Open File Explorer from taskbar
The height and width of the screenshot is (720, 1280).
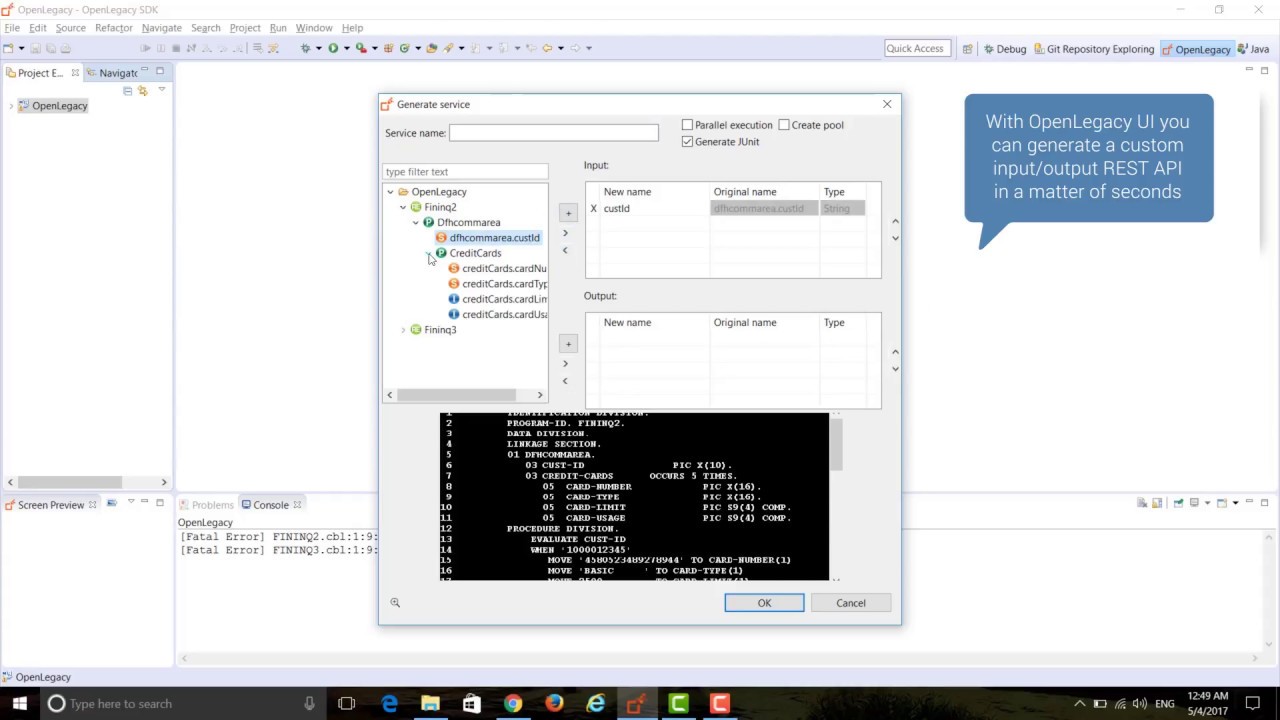[x=430, y=704]
